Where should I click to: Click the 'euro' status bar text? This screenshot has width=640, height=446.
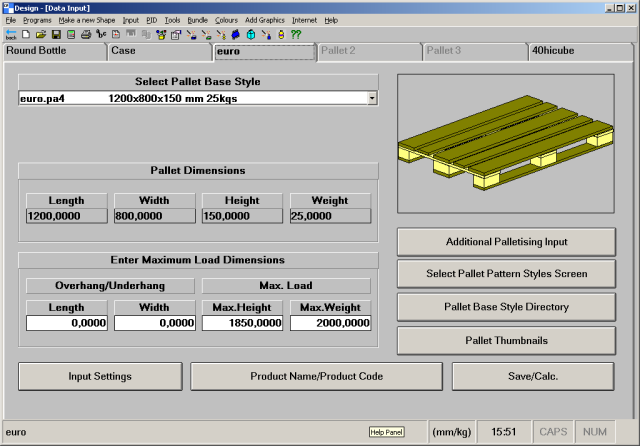[16, 432]
